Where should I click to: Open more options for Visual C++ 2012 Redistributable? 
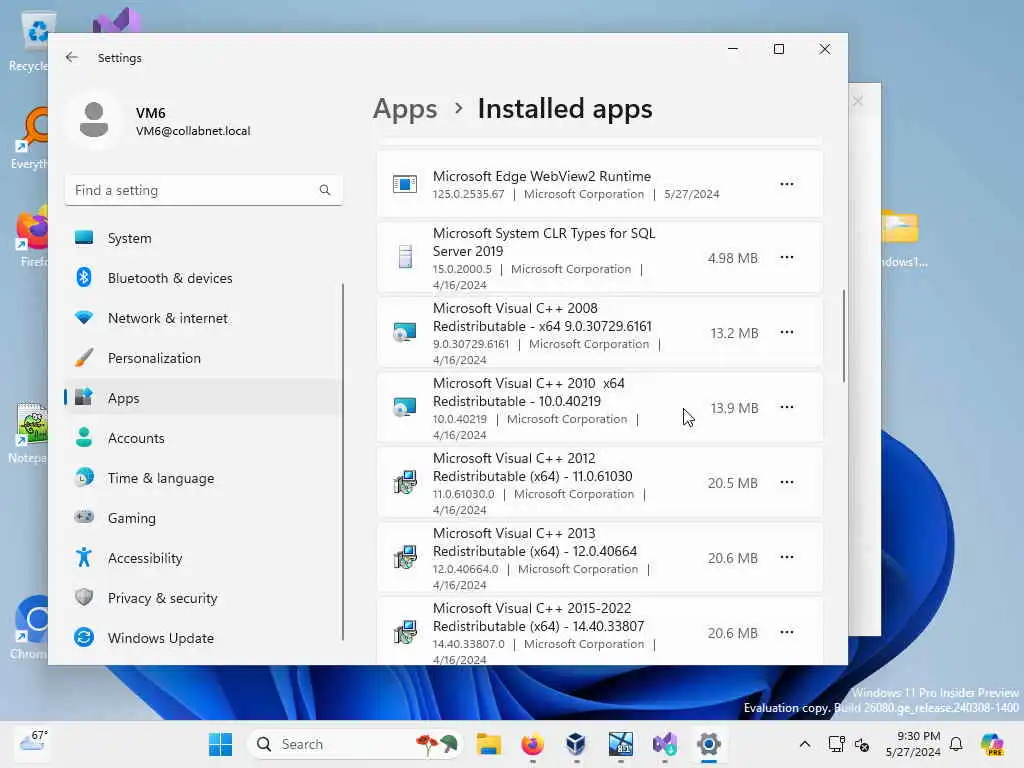(787, 483)
